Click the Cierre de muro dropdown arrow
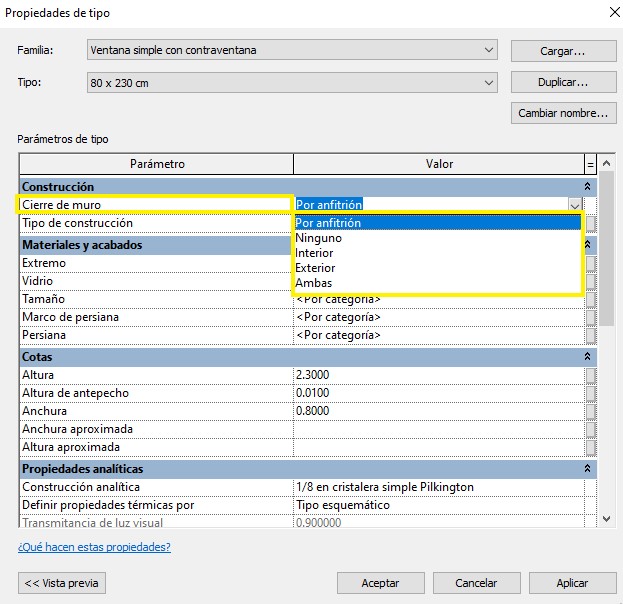 pyautogui.click(x=575, y=205)
